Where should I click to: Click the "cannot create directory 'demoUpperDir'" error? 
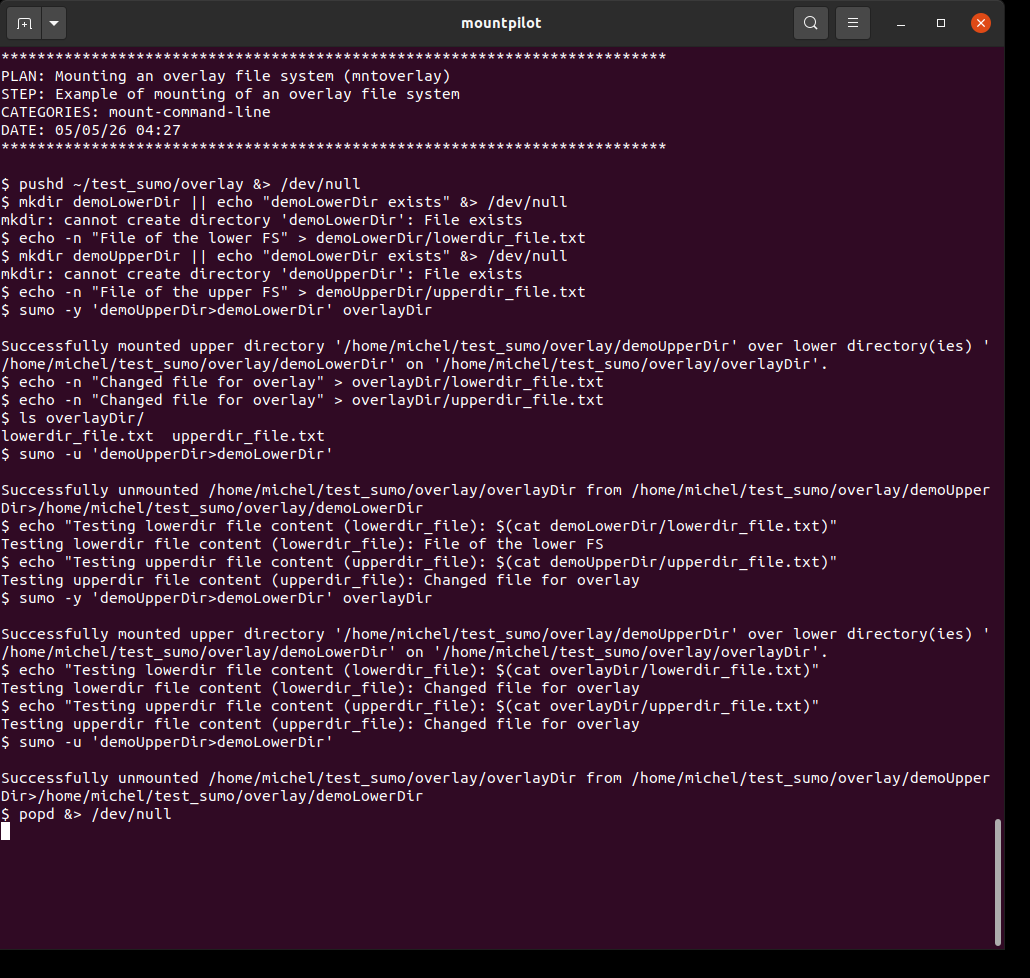click(261, 275)
